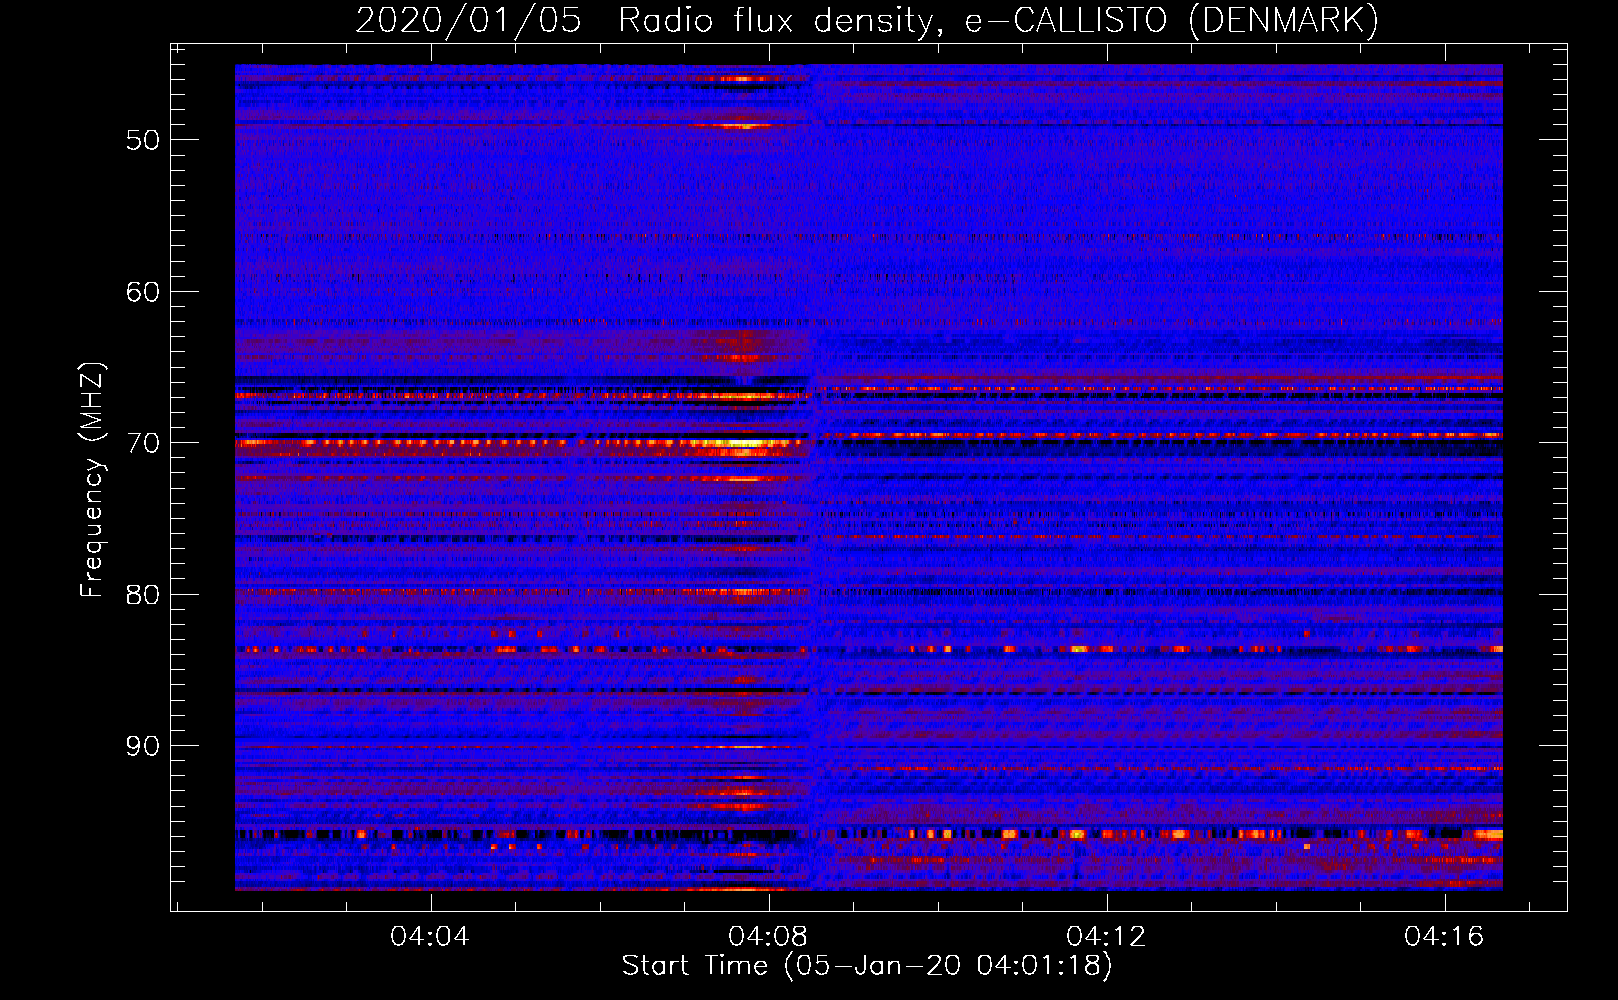Click the 'Start Time (05-Jan-20 04:01:18)' label
1618x1000 pixels.
coord(867,966)
